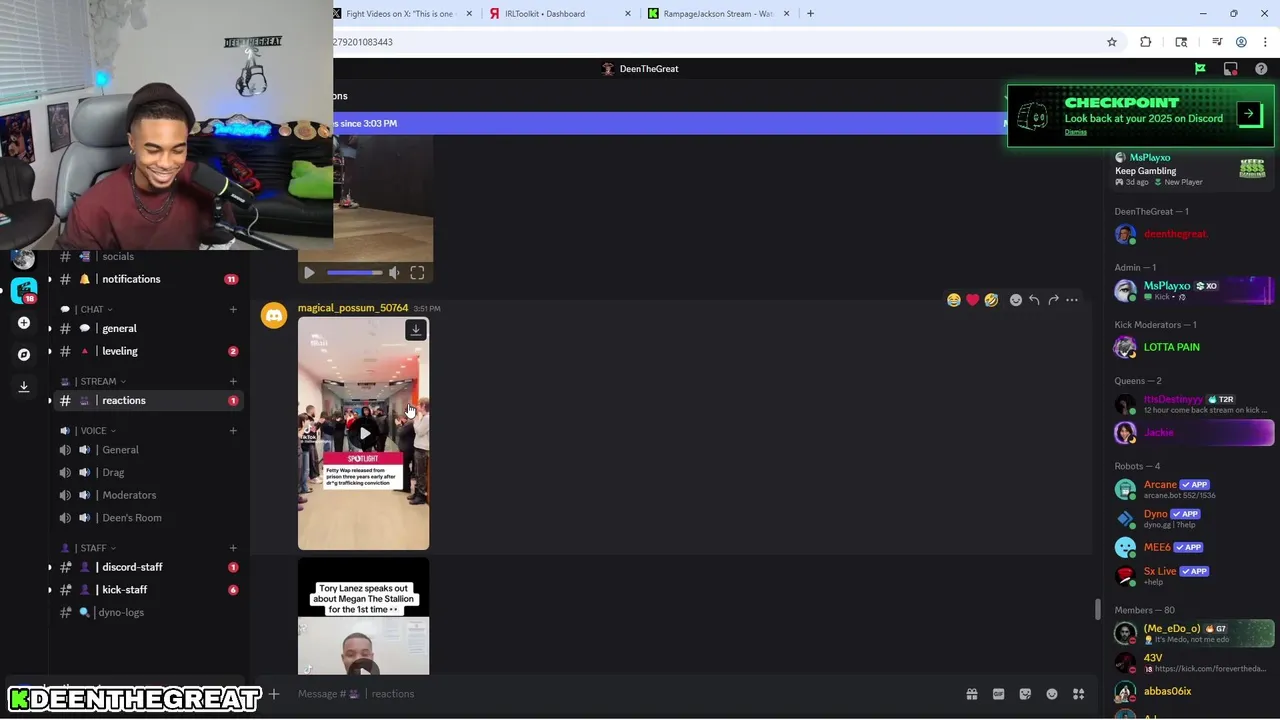The width and height of the screenshot is (1280, 720).
Task: Open the server icon with the 18 badge
Action: (24, 291)
